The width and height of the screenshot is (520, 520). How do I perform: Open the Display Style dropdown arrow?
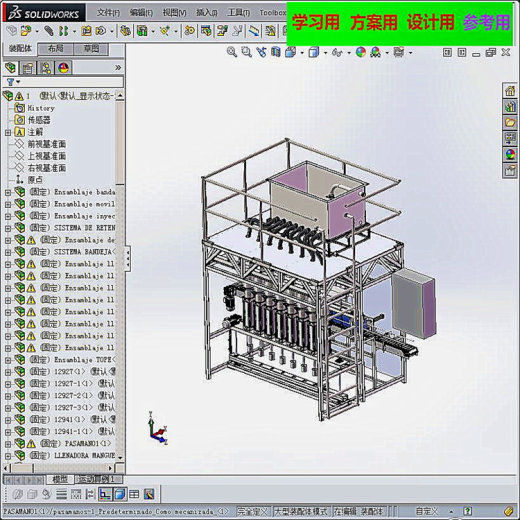(x=325, y=53)
